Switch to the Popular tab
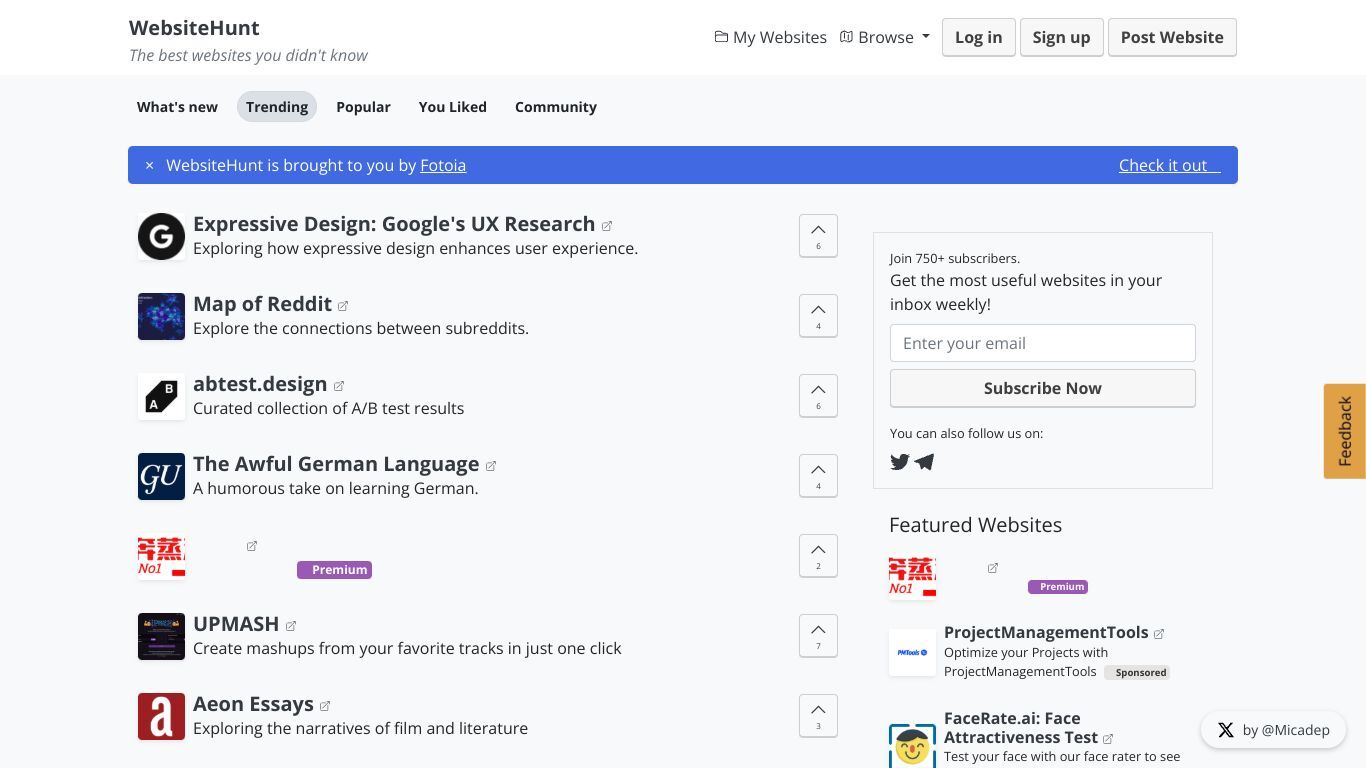 (363, 107)
